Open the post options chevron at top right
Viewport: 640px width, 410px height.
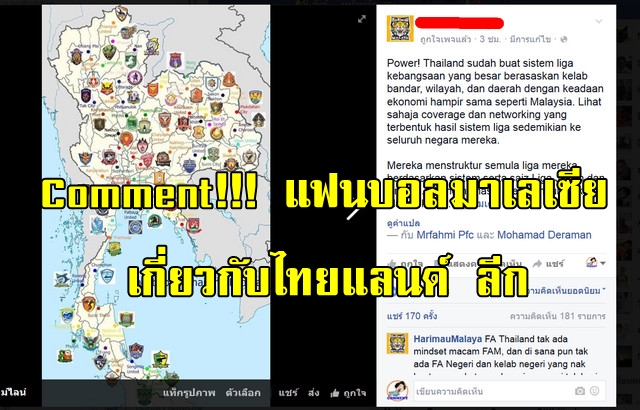point(599,21)
